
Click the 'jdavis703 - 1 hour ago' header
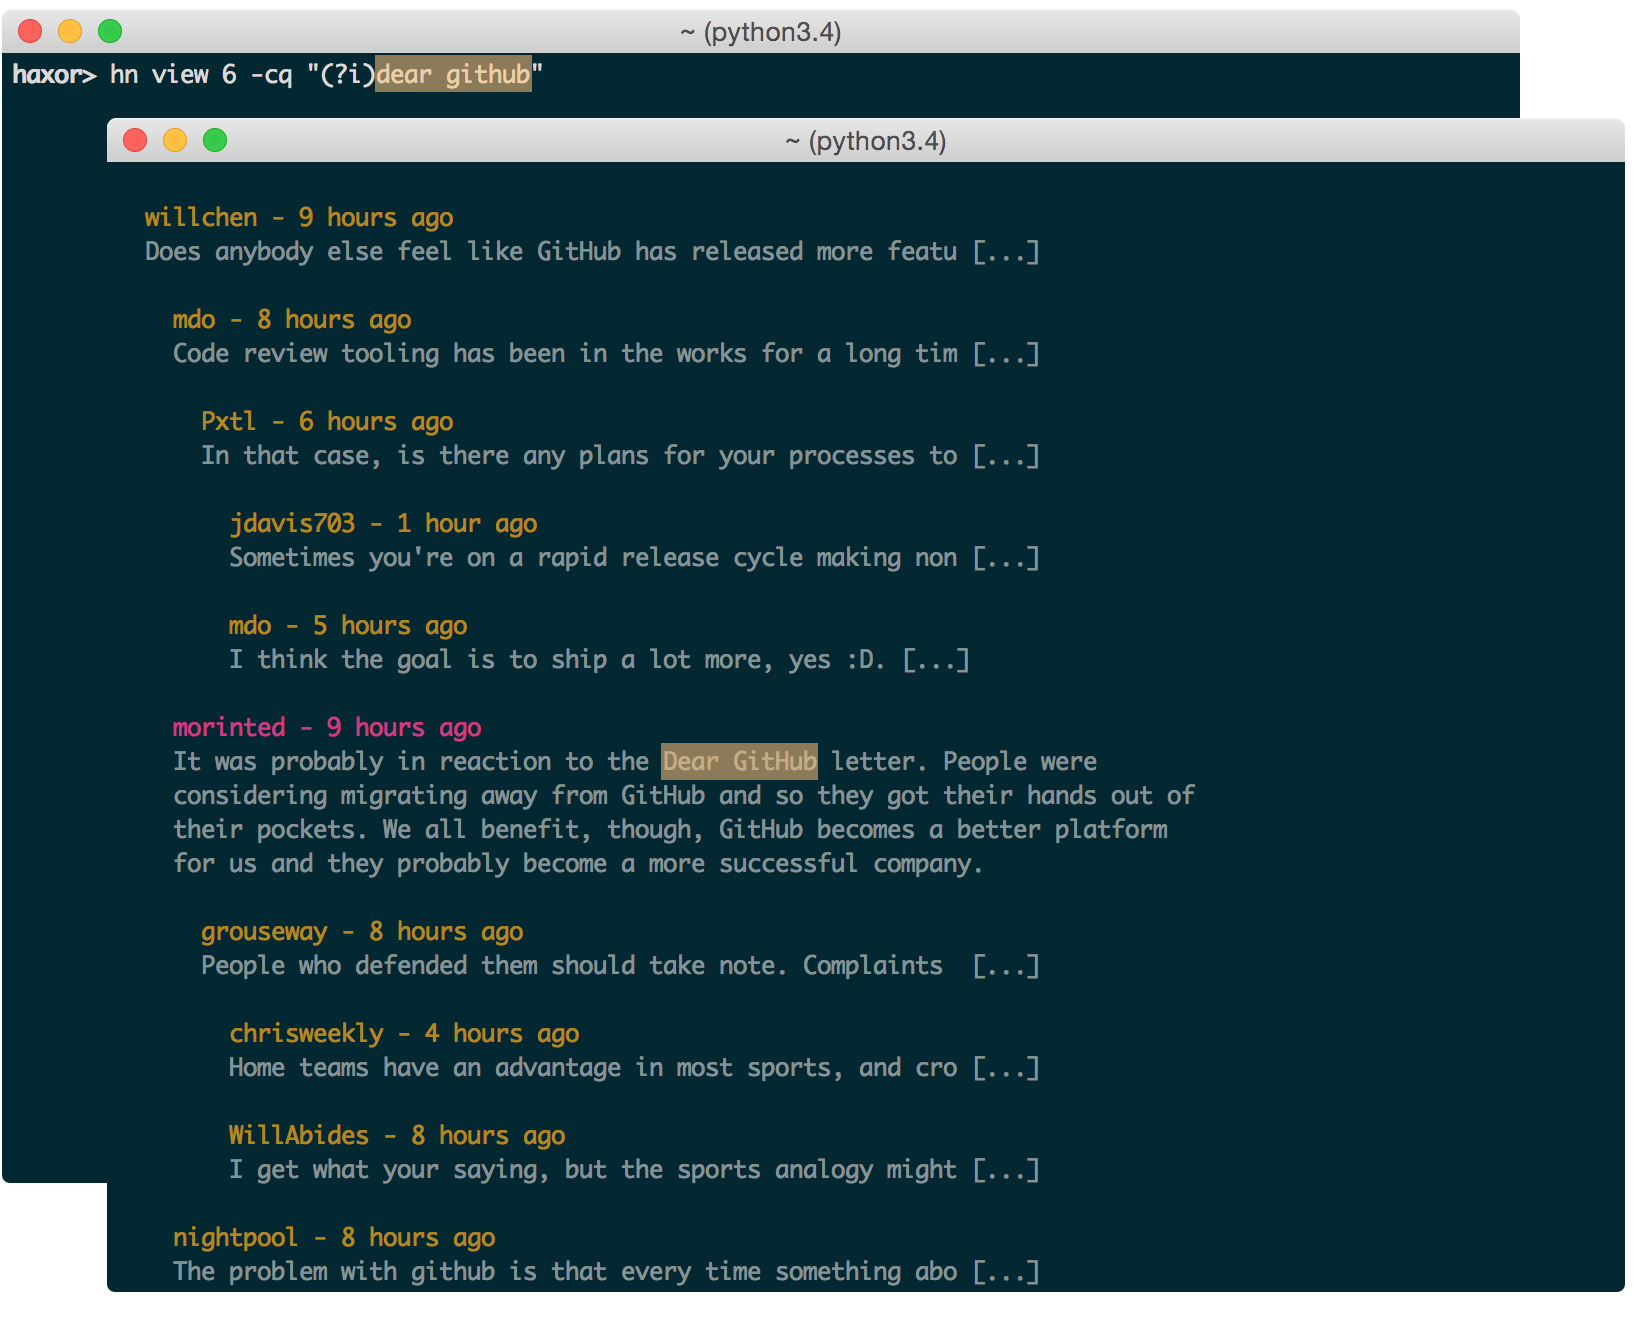pyautogui.click(x=383, y=524)
